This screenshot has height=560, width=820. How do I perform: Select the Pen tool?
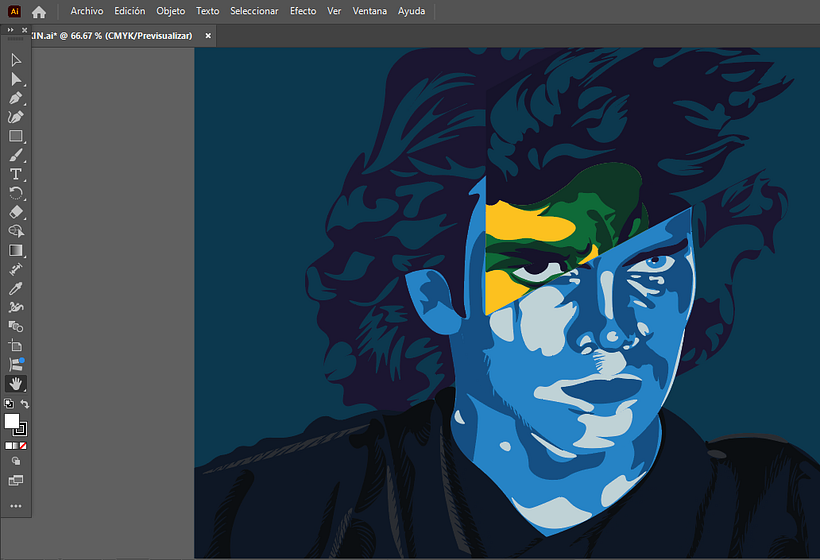point(16,98)
